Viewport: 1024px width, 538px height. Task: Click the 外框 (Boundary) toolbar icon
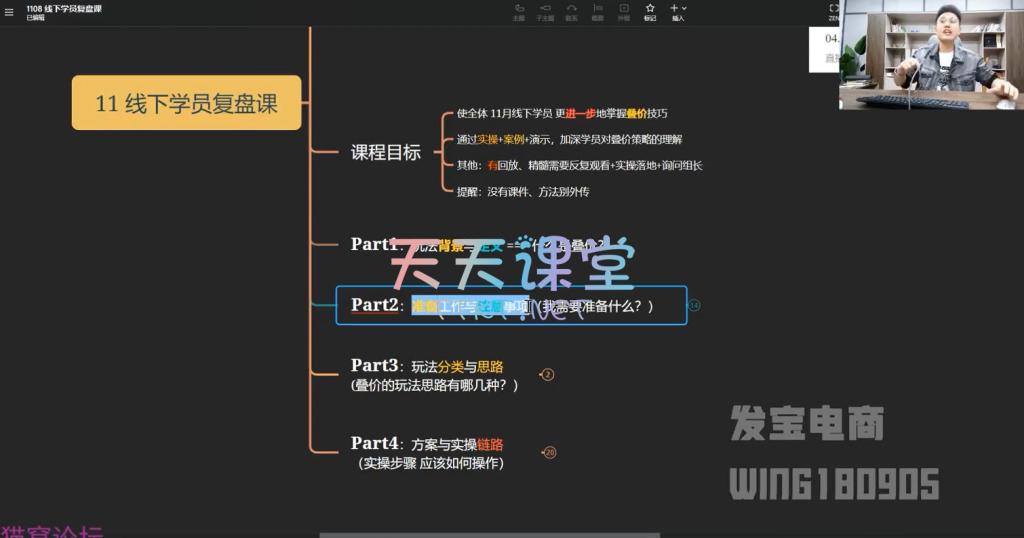tap(624, 11)
